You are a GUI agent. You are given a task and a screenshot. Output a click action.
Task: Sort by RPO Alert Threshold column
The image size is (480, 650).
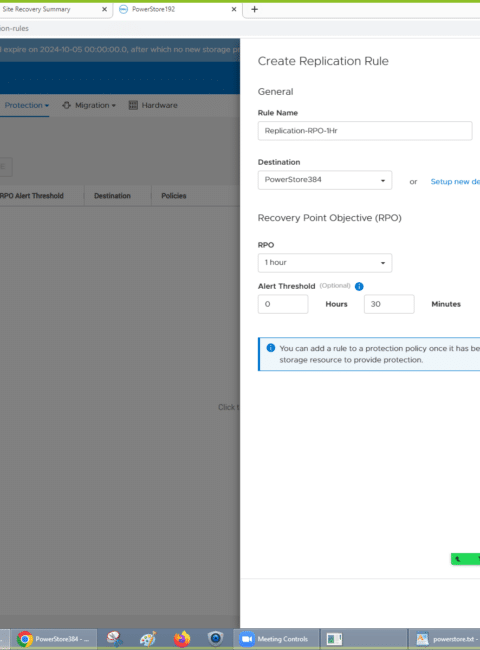click(x=32, y=196)
